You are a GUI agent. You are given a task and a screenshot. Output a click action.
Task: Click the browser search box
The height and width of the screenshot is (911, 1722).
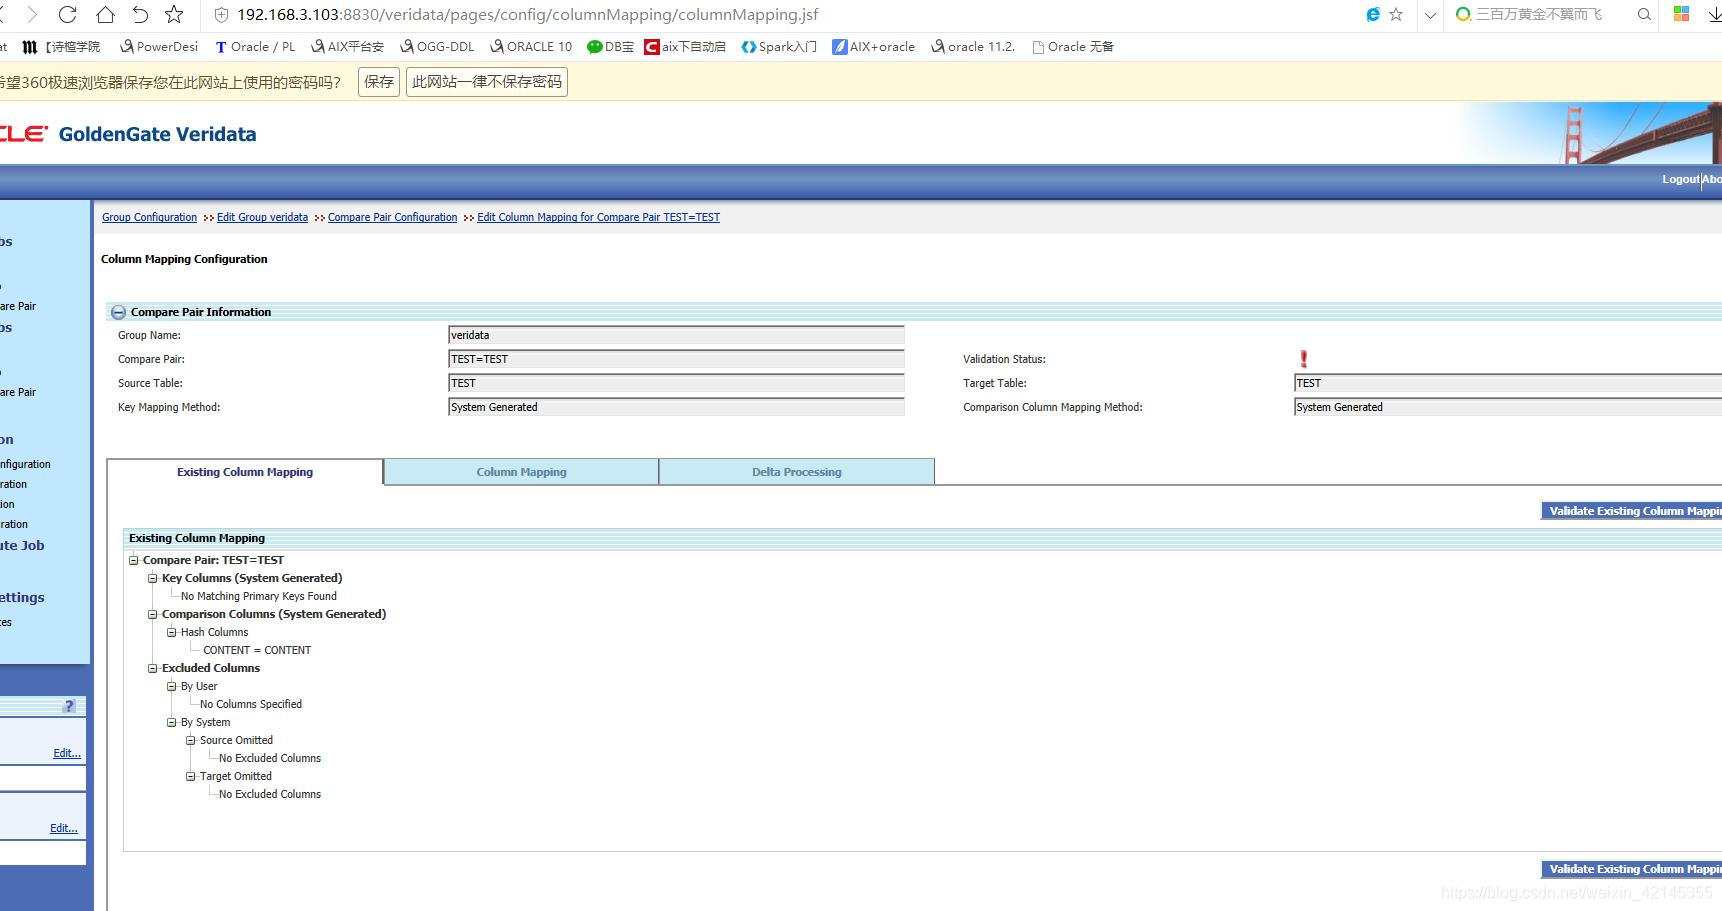tap(1548, 14)
